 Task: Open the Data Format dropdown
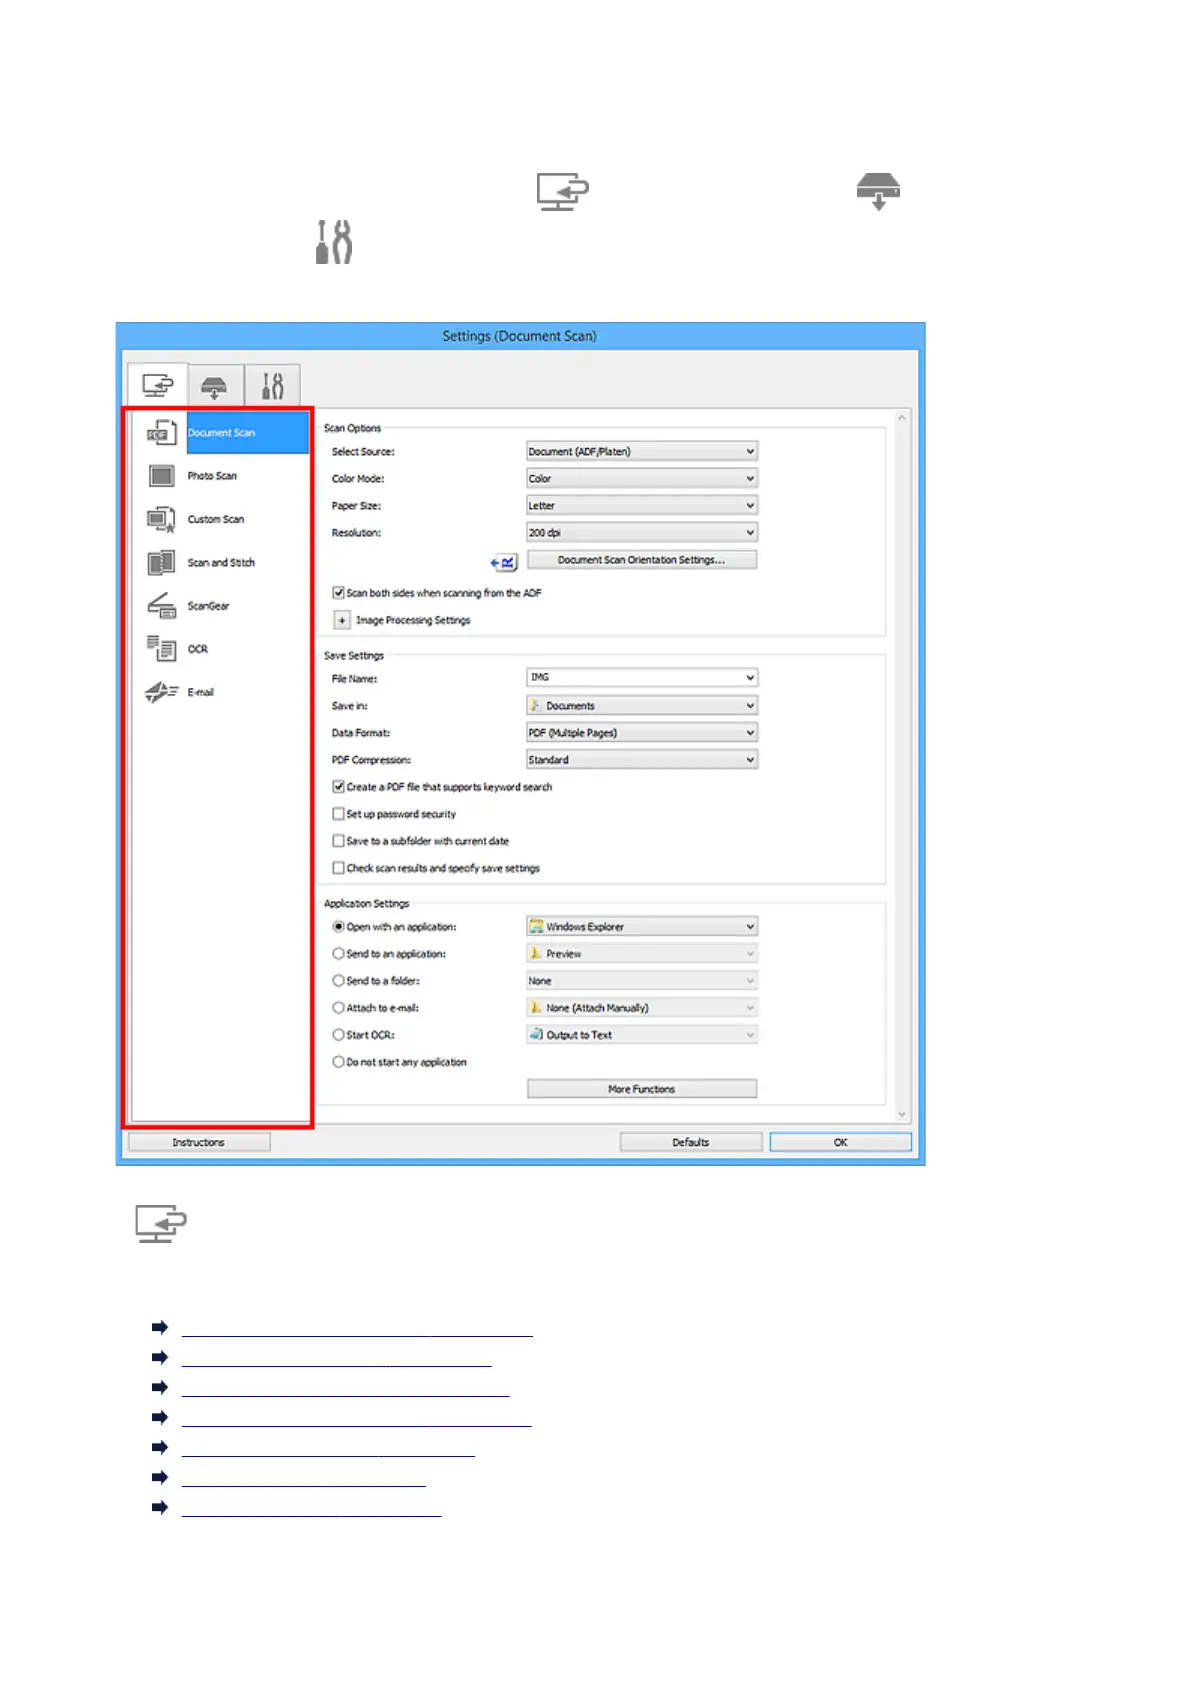point(642,733)
